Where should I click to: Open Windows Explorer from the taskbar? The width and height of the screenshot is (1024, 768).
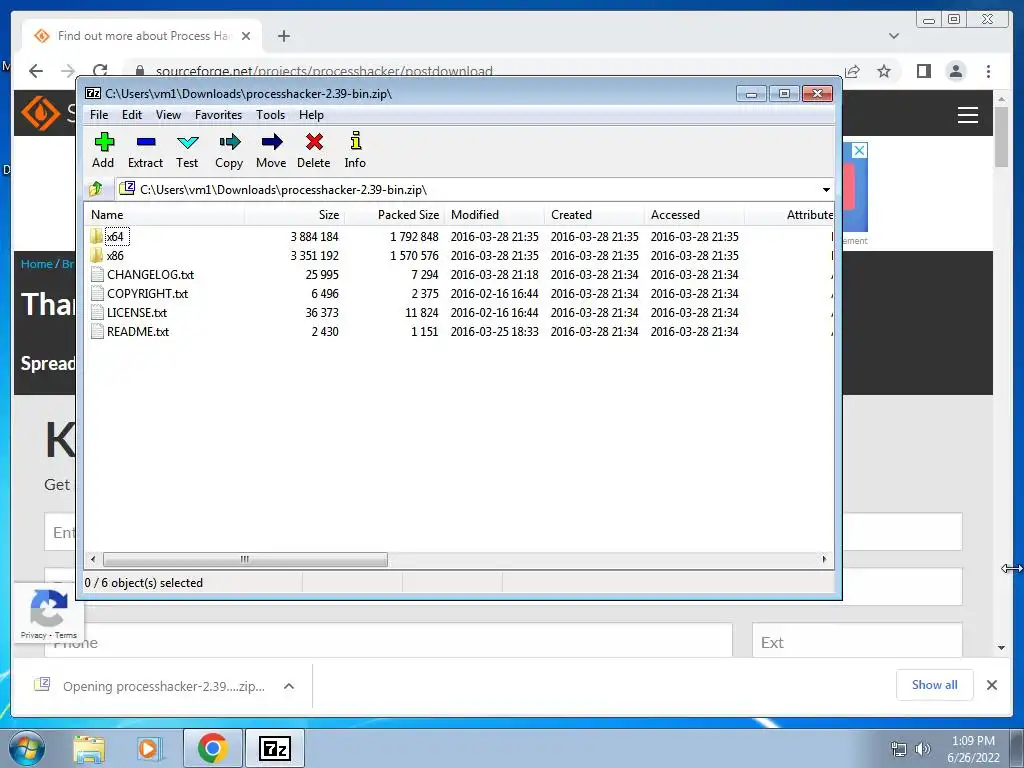point(89,748)
